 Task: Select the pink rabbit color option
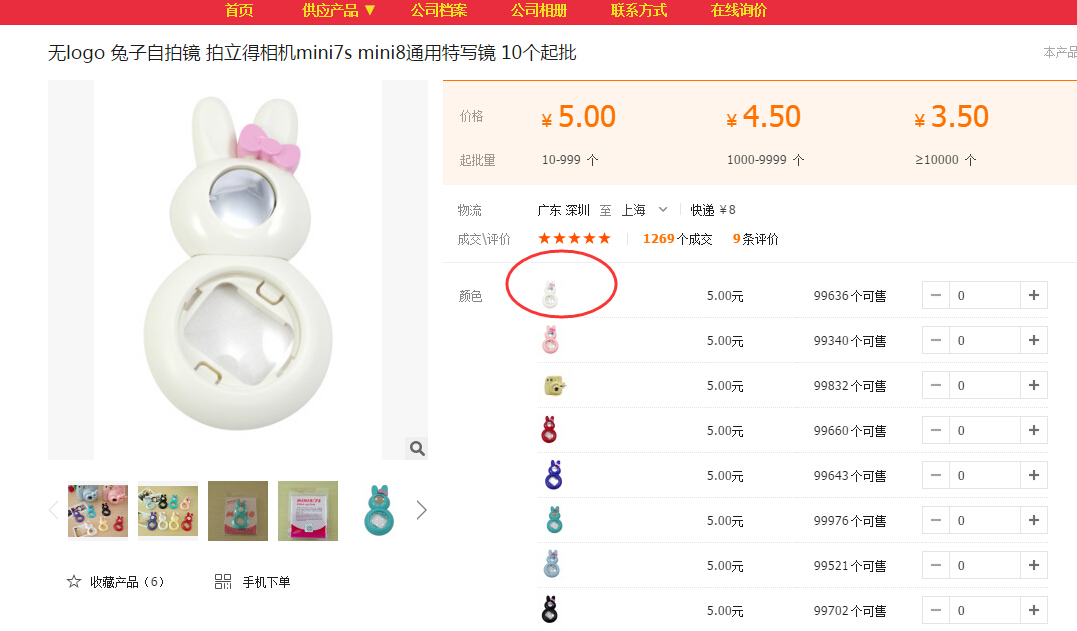pos(550,340)
